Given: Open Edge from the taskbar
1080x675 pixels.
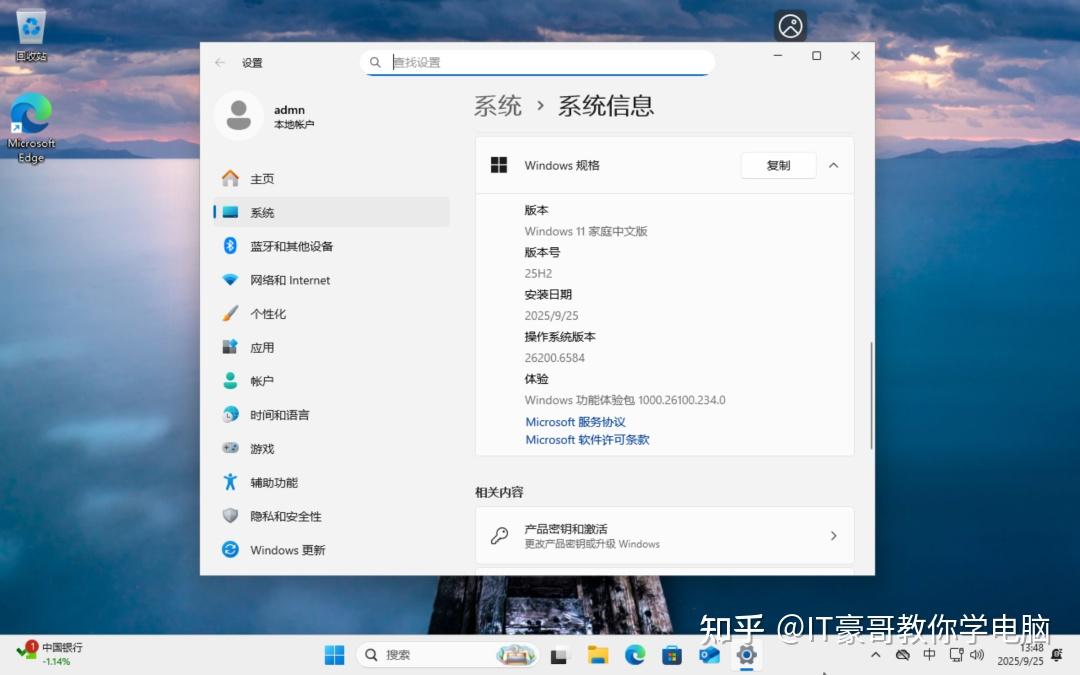Looking at the screenshot, I should 635,654.
